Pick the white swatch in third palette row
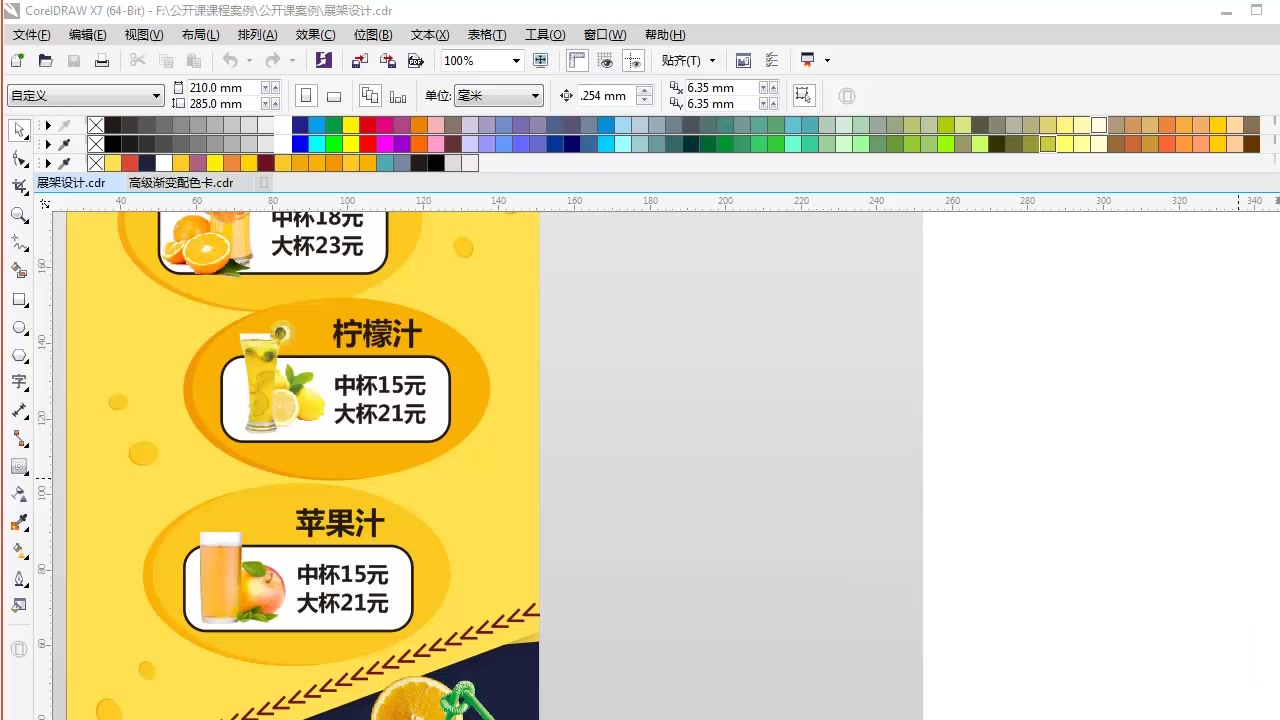Screen dimensions: 1280x720 (x=163, y=163)
